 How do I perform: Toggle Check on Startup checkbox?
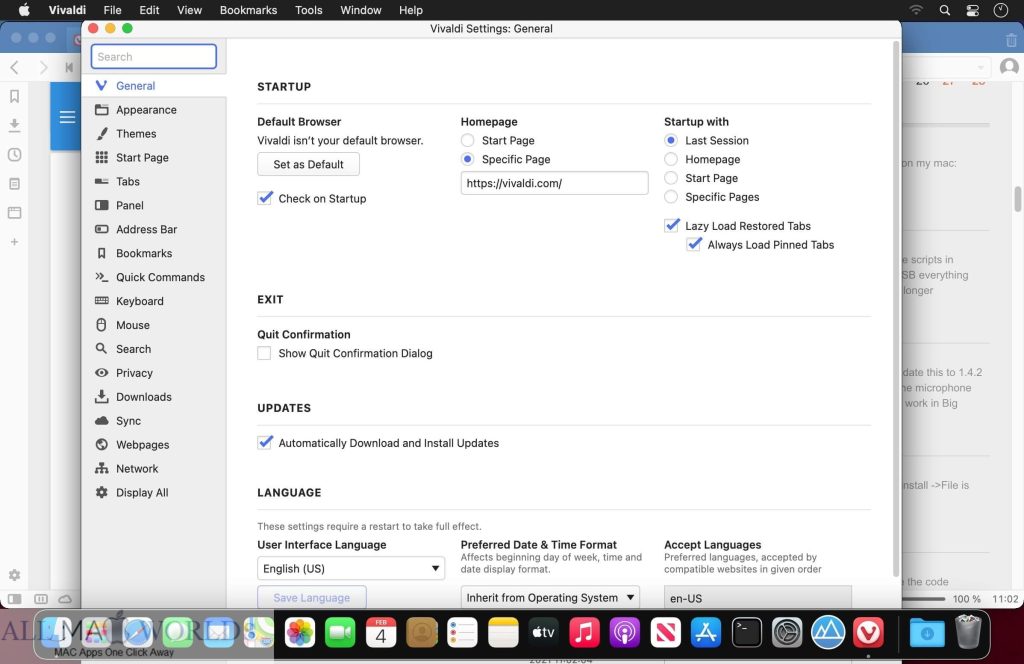(x=264, y=198)
